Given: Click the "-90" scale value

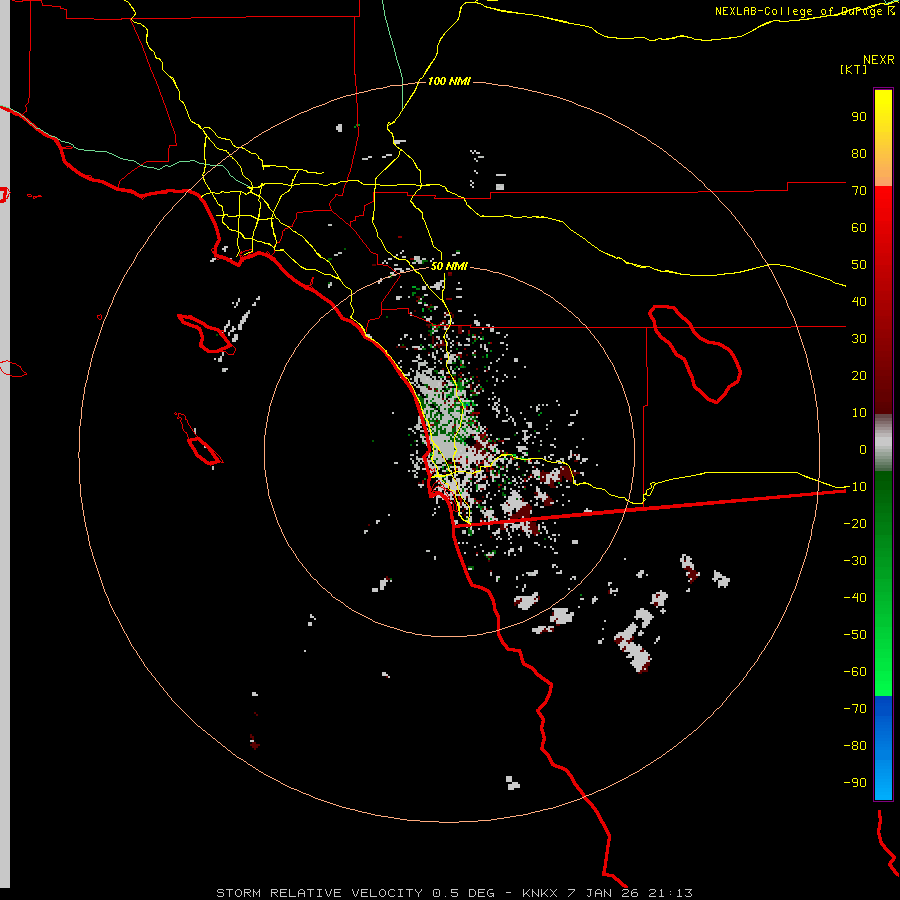Looking at the screenshot, I should point(855,783).
